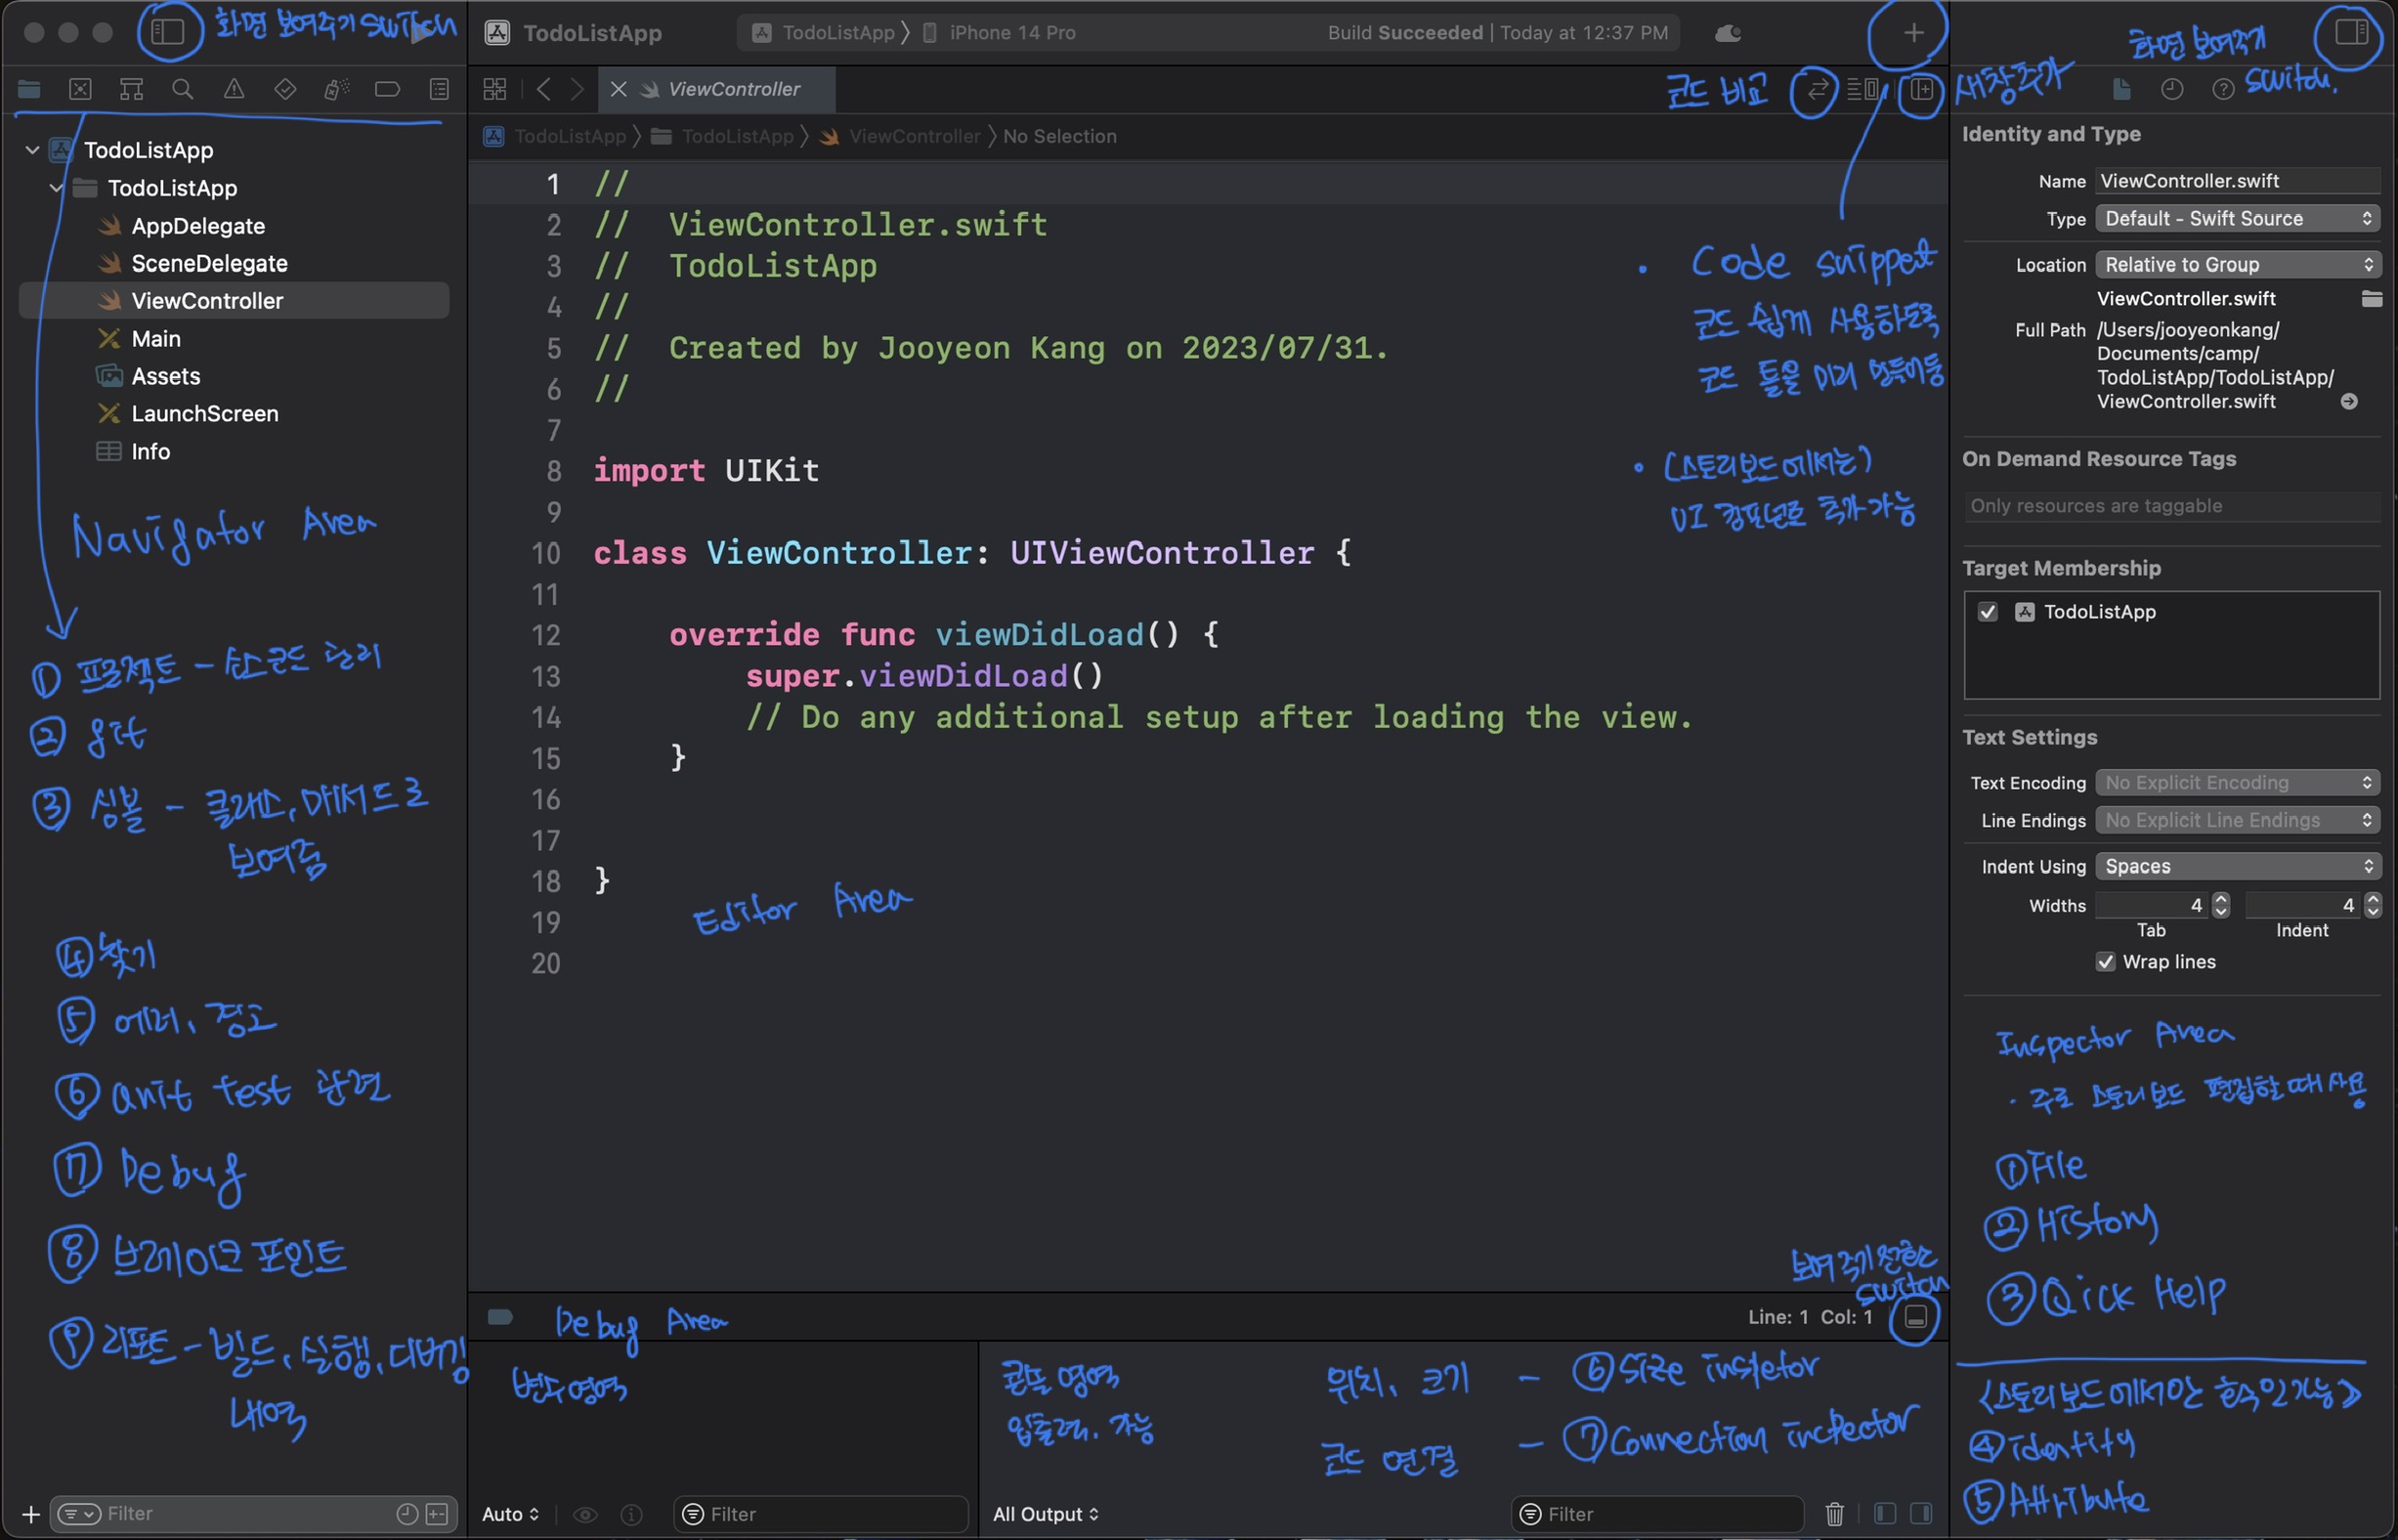Open the Issue navigator warning icon
The width and height of the screenshot is (2398, 1540).
click(234, 89)
